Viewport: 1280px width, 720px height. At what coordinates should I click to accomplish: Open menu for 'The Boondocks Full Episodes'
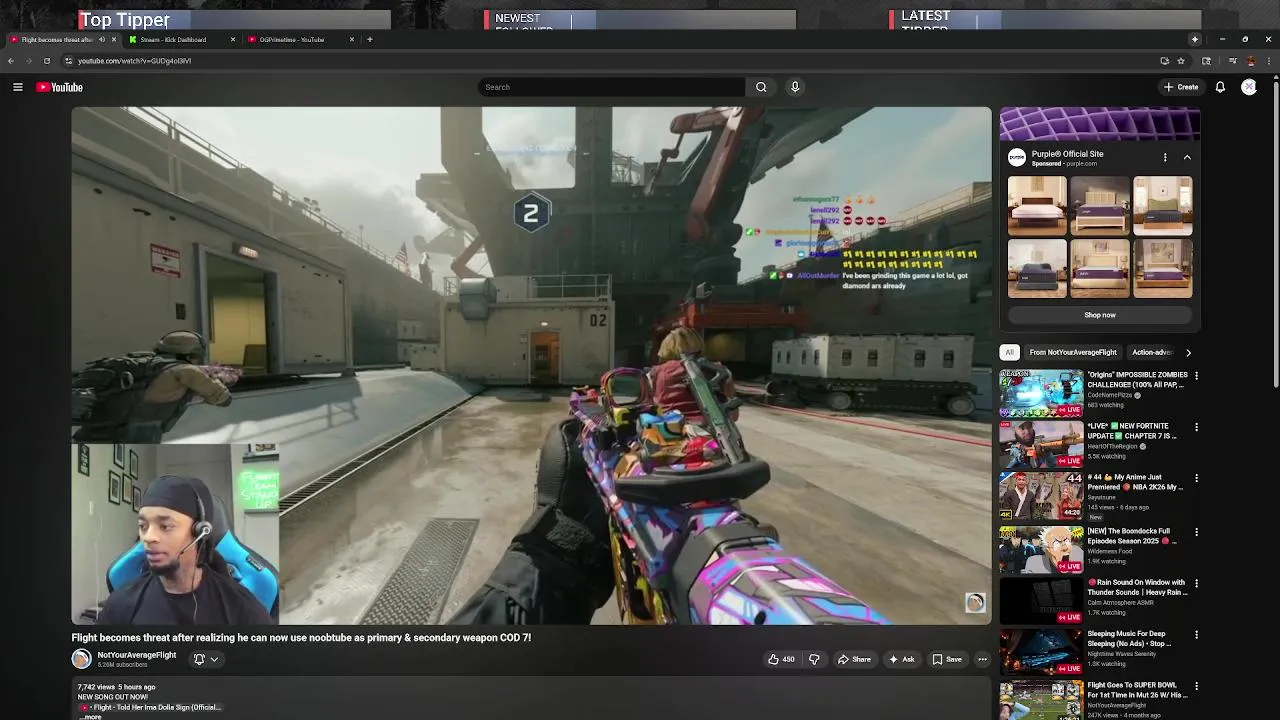point(1196,532)
